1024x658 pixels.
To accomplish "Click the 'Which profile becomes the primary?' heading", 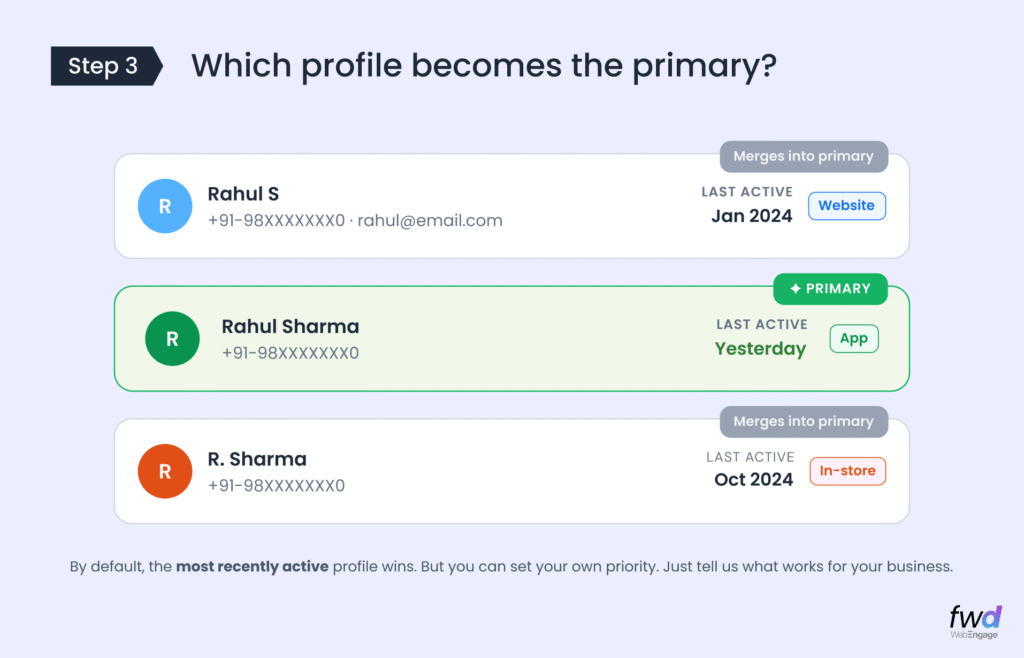I will click(x=484, y=66).
